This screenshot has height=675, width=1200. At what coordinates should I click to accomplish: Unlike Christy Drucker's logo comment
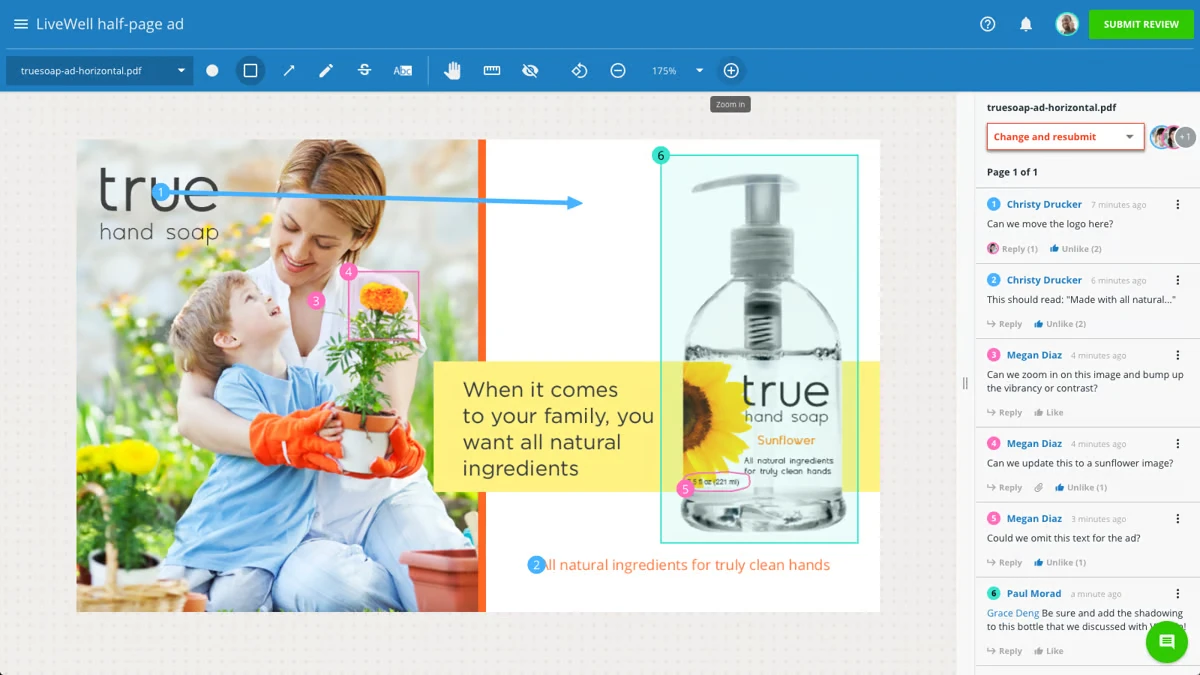click(x=1075, y=249)
